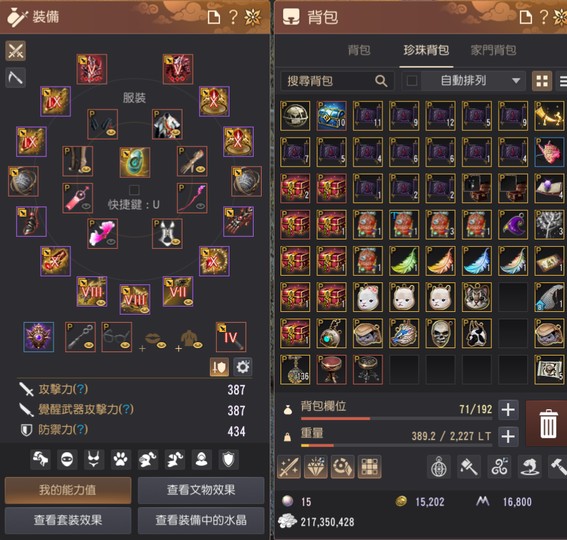
Task: Toggle the shield armor display icon
Action: pyautogui.click(x=229, y=460)
